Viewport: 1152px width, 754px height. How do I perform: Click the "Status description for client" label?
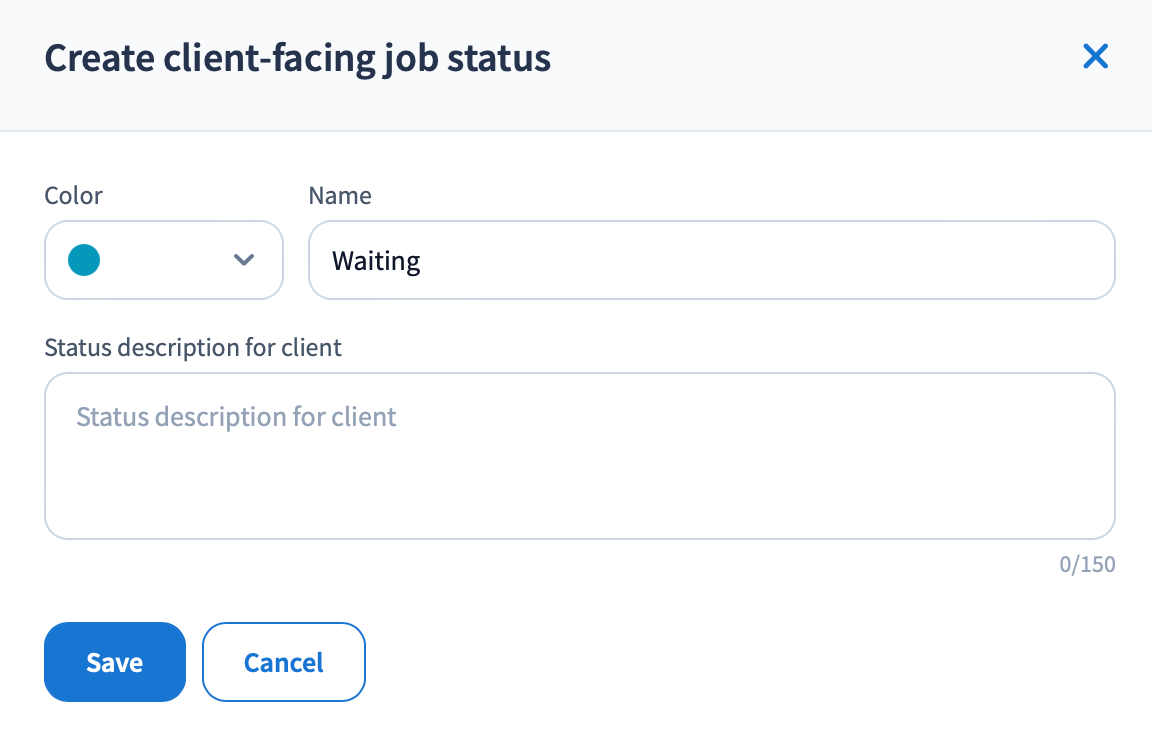coord(193,347)
